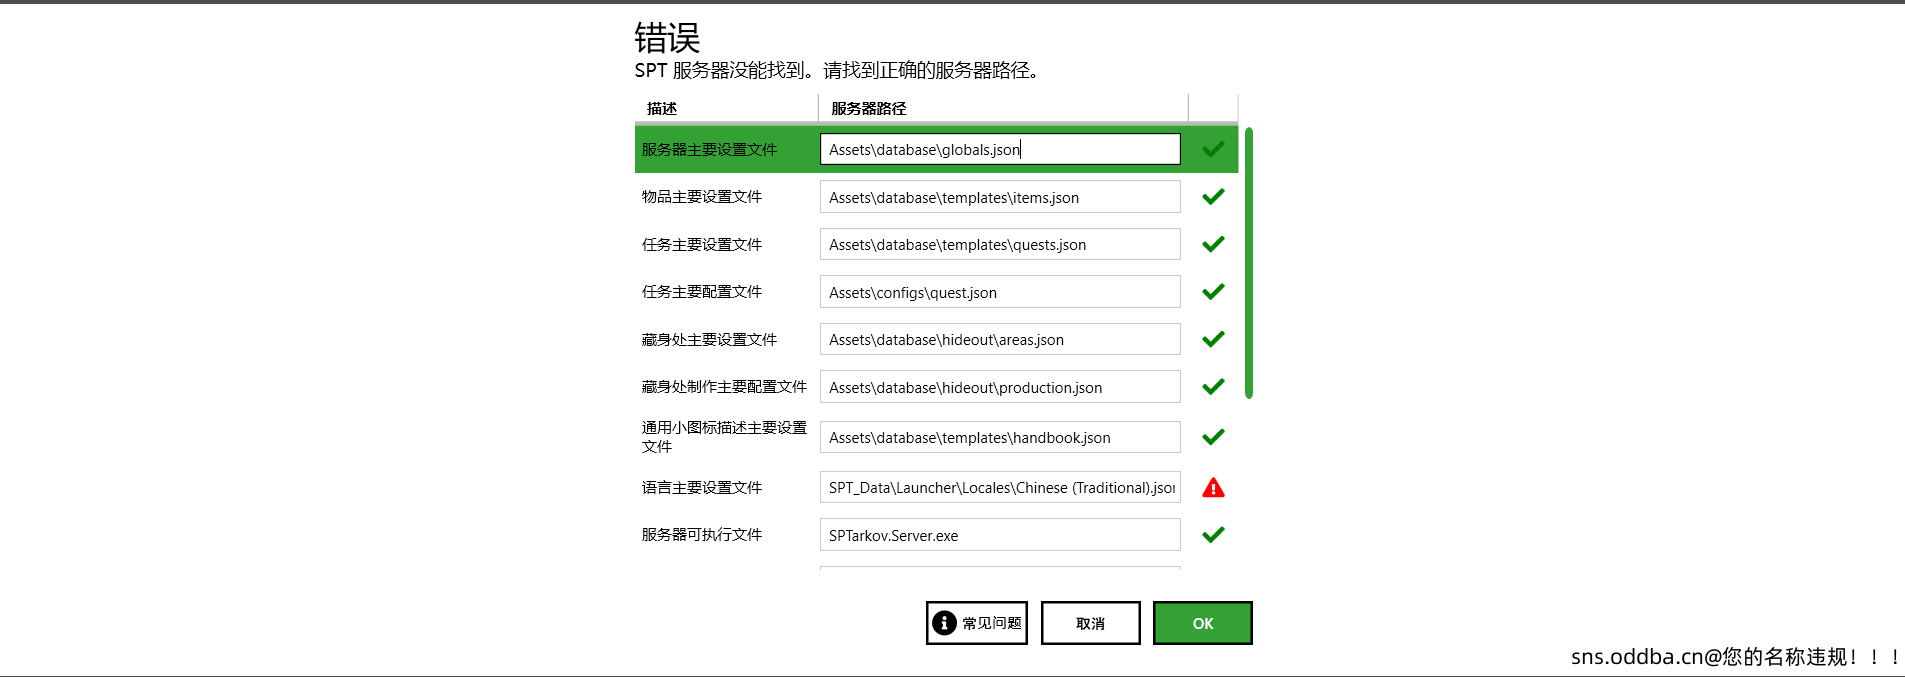Click checkmark icon beside production.json path
The height and width of the screenshot is (677, 1905).
(1213, 387)
